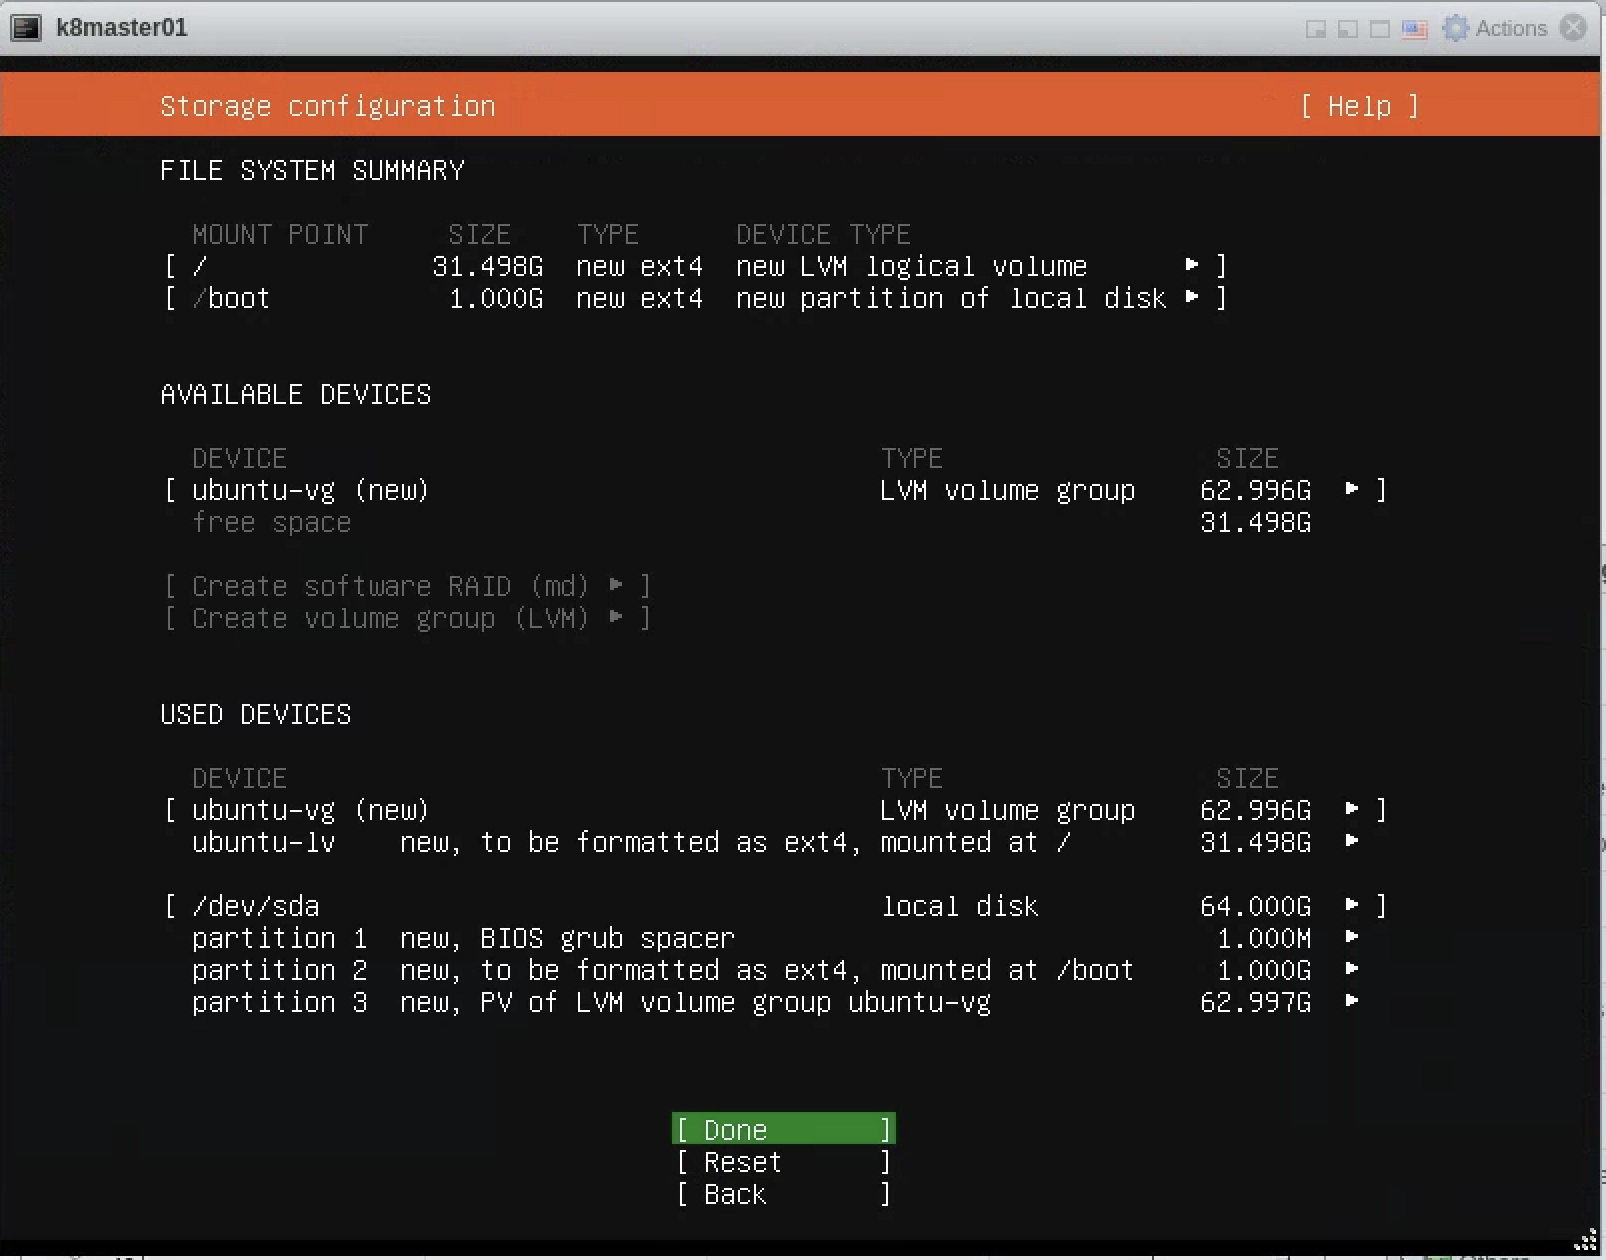Expand ubuntu-vg arrow under Available Devices

[x=1352, y=489]
